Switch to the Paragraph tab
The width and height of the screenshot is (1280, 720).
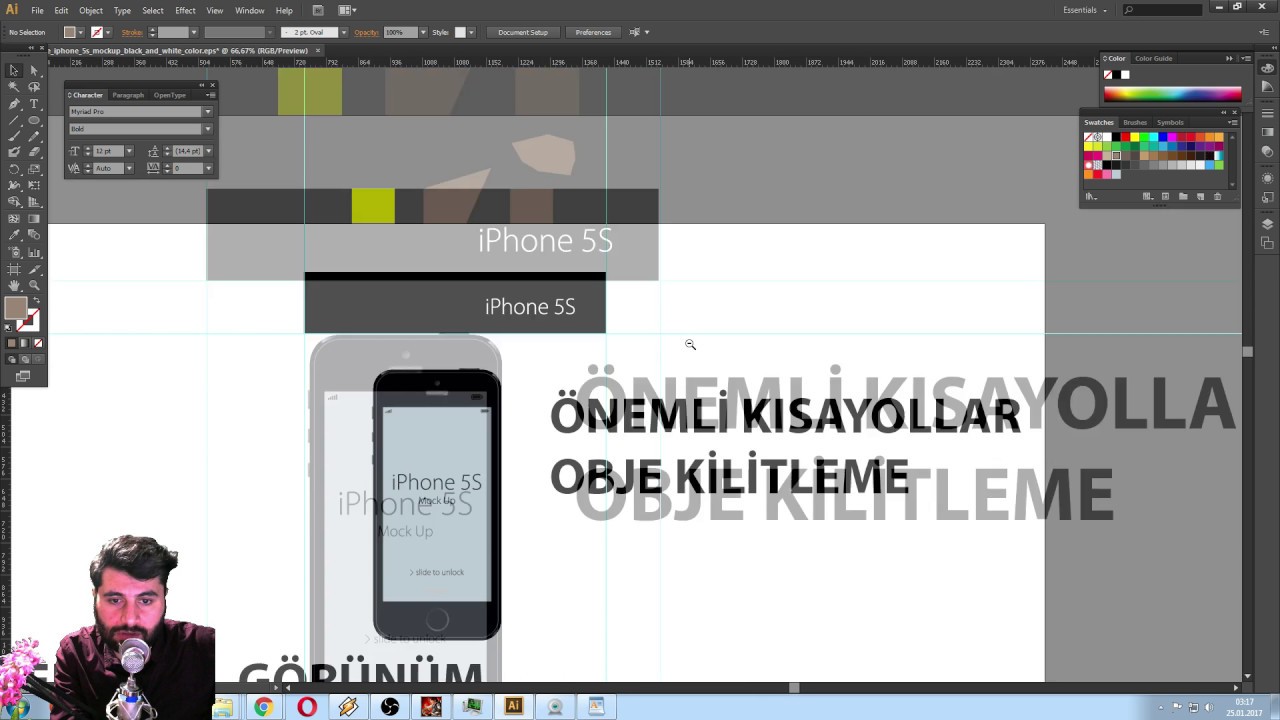(128, 95)
